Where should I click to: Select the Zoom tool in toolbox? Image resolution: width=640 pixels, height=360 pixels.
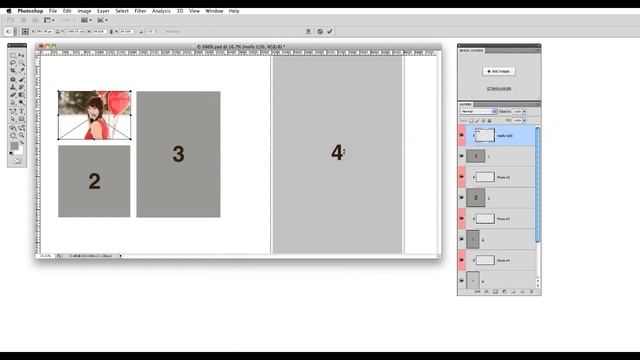(x=21, y=135)
